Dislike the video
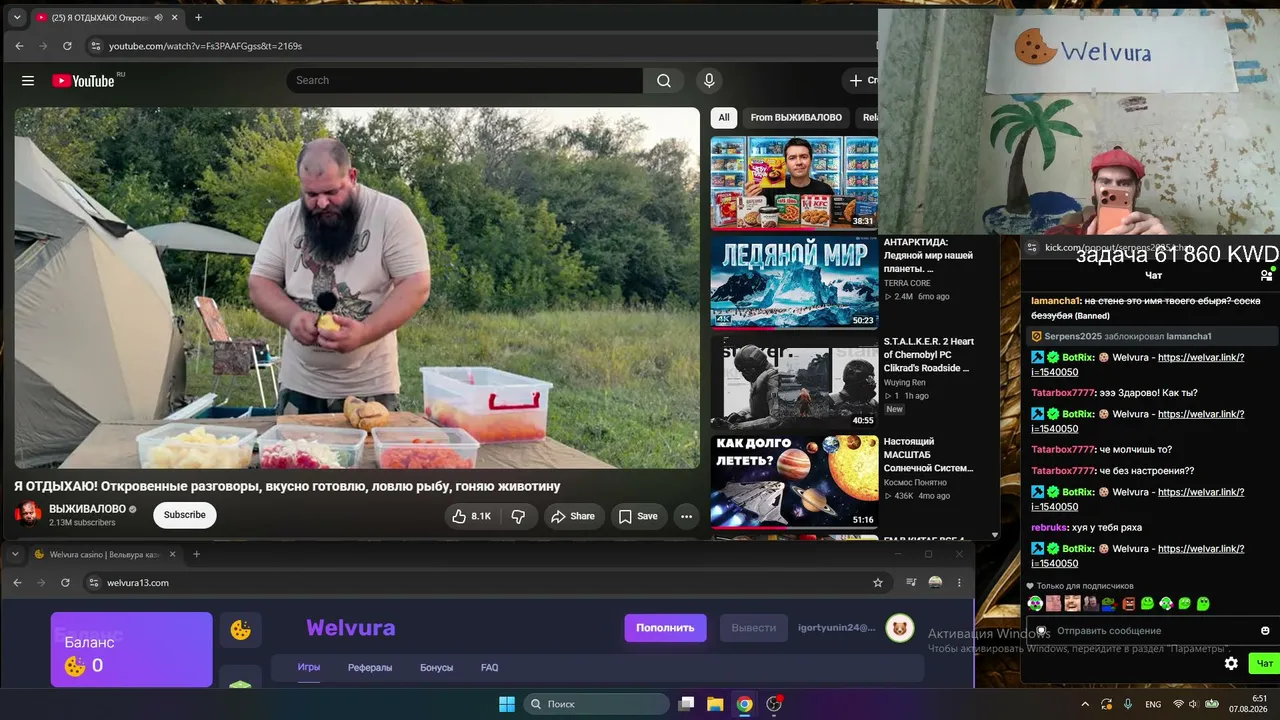The width and height of the screenshot is (1280, 720). [518, 516]
